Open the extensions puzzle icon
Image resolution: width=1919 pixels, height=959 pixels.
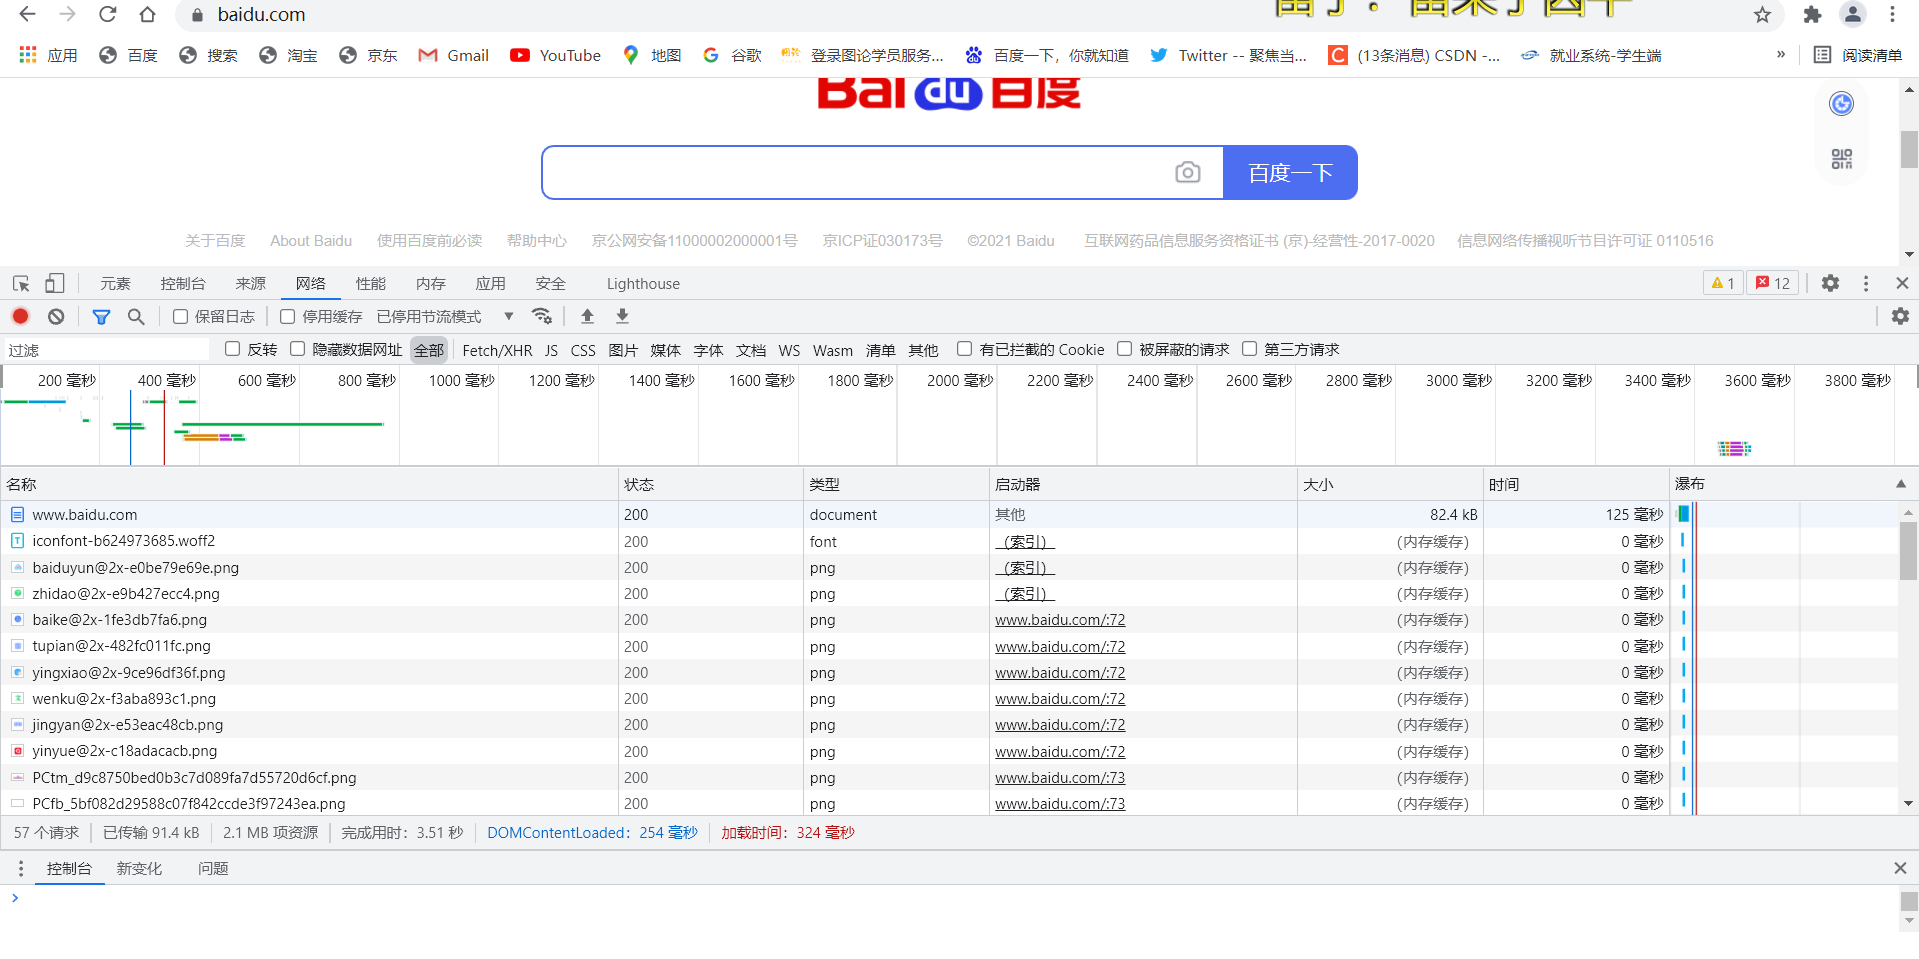pyautogui.click(x=1812, y=15)
